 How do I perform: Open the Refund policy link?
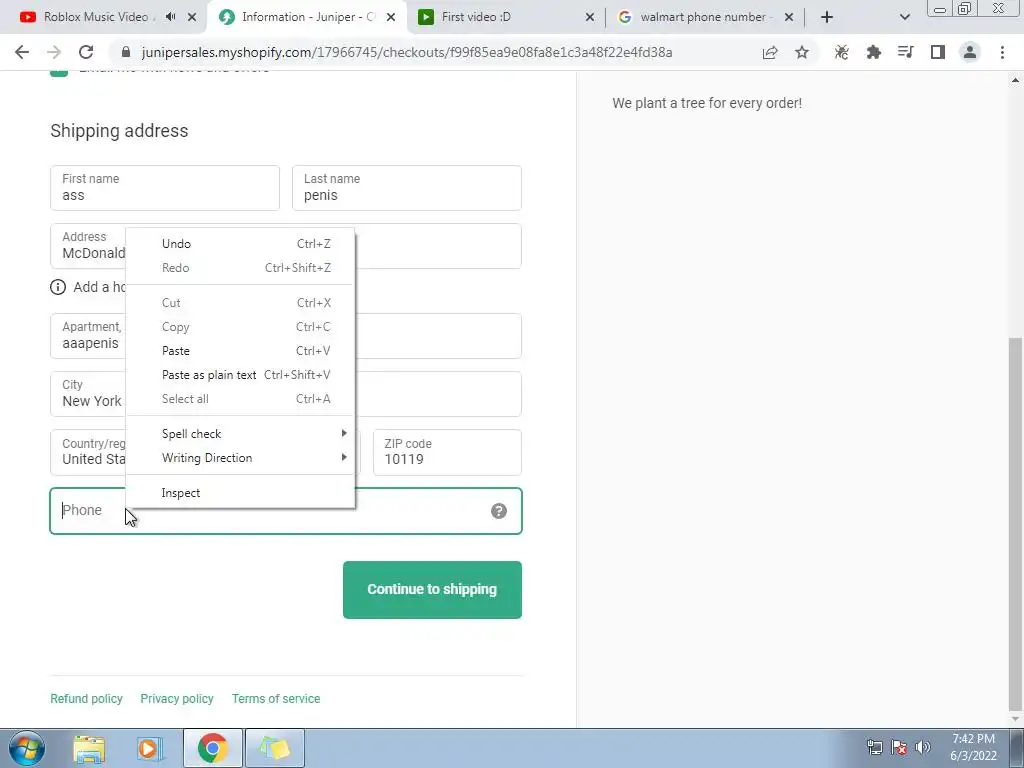pyautogui.click(x=86, y=699)
